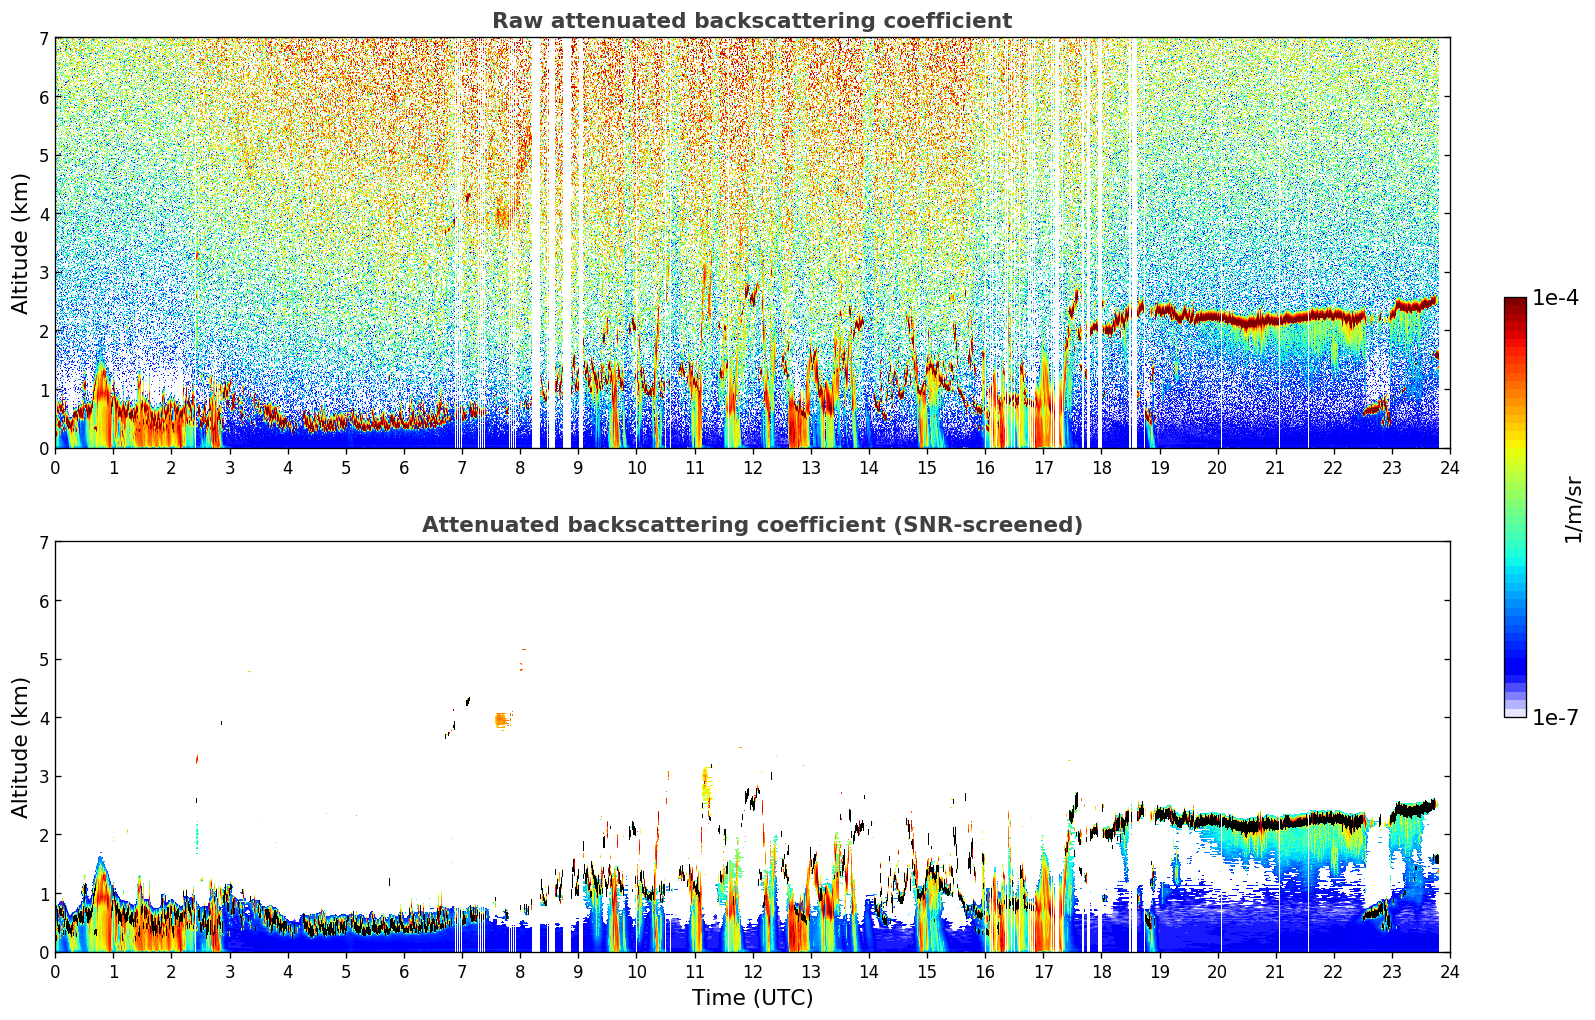
Task: Click the "19" time tick under the SNR-screened plot
Action: 1159,971
